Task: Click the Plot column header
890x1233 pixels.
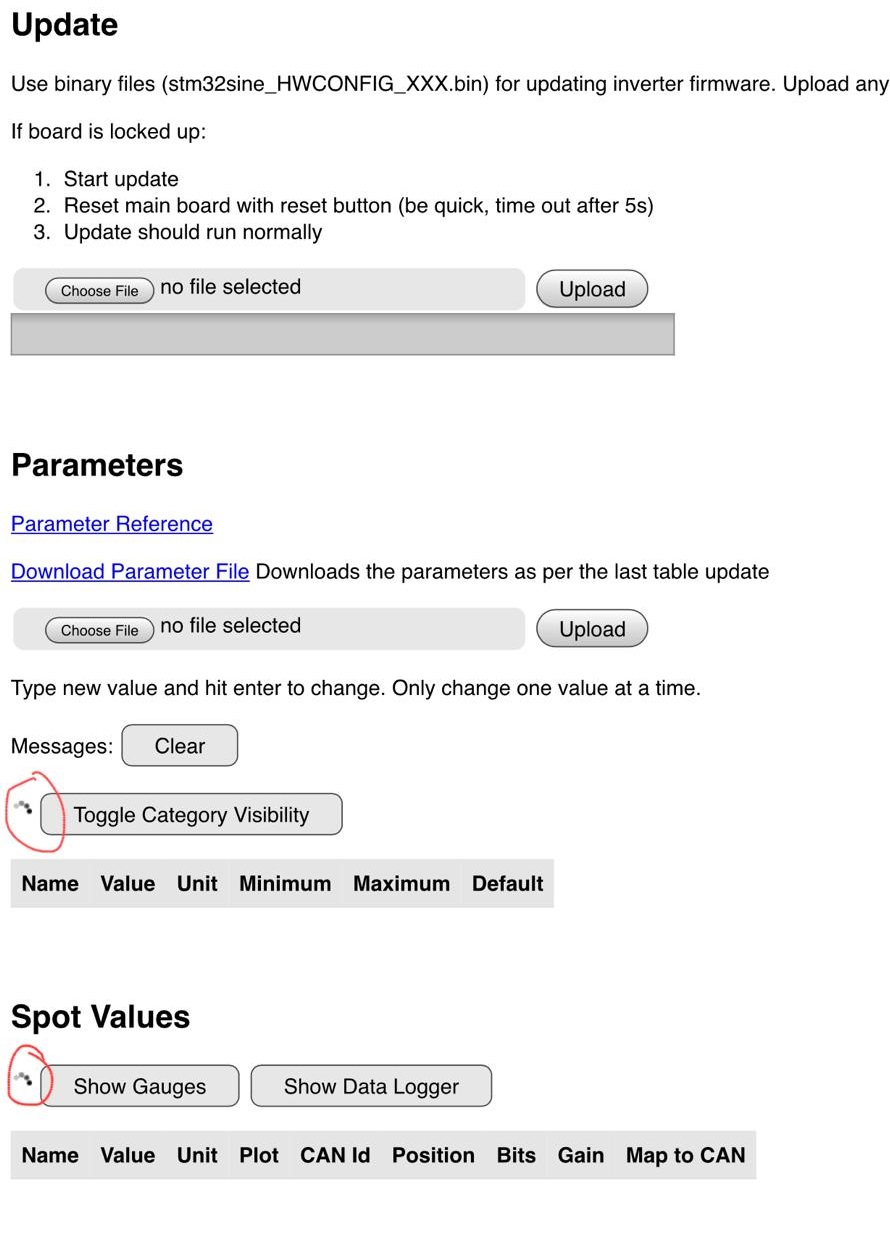Action: [259, 1156]
